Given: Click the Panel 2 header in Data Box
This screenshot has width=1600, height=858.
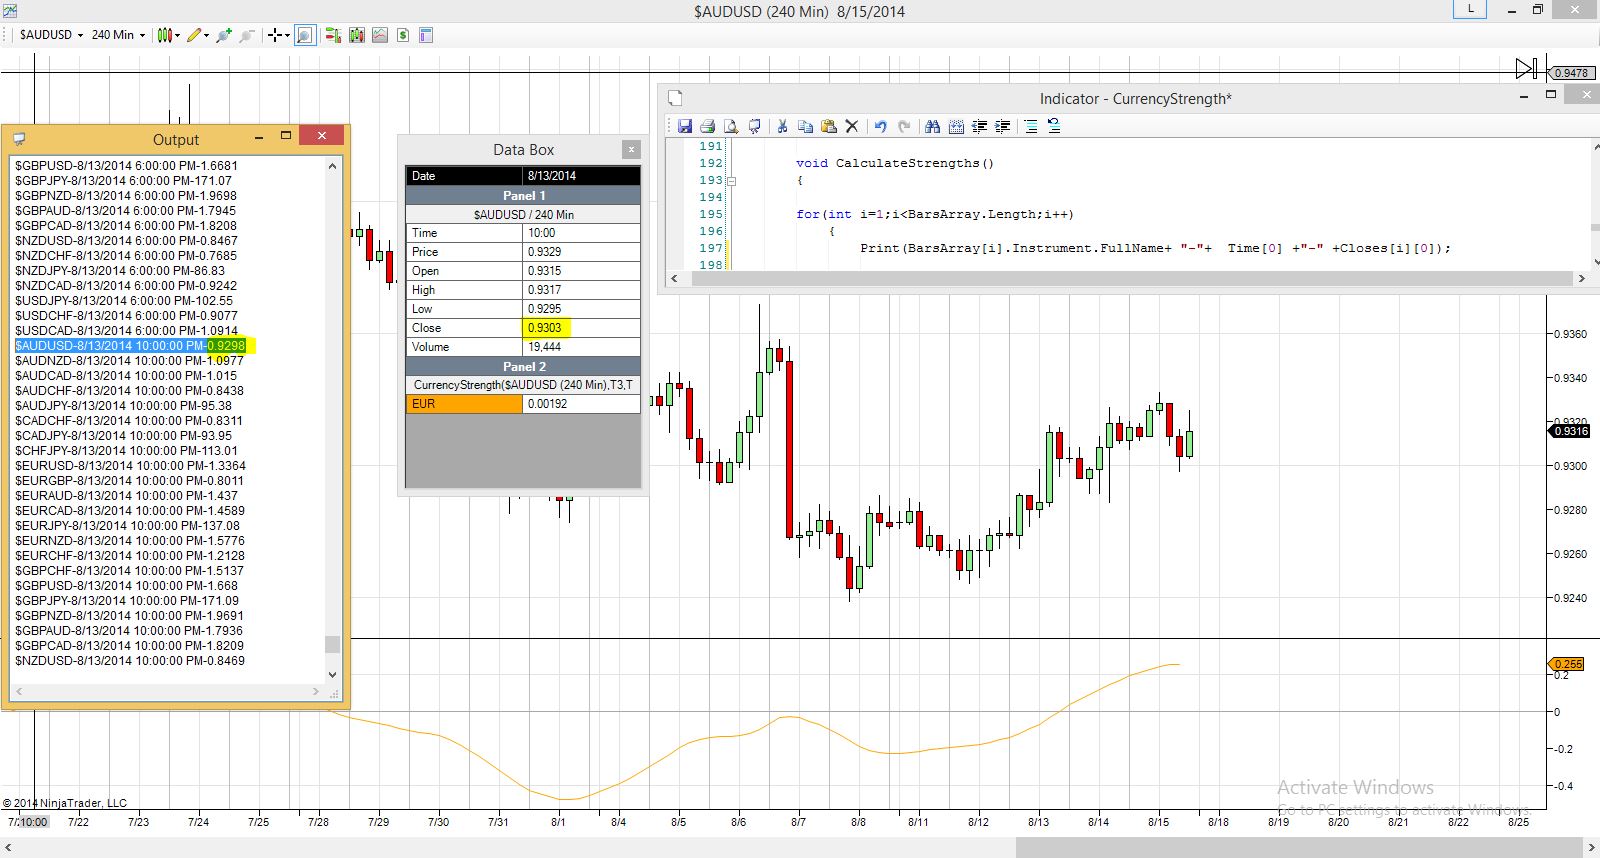Looking at the screenshot, I should click(523, 366).
